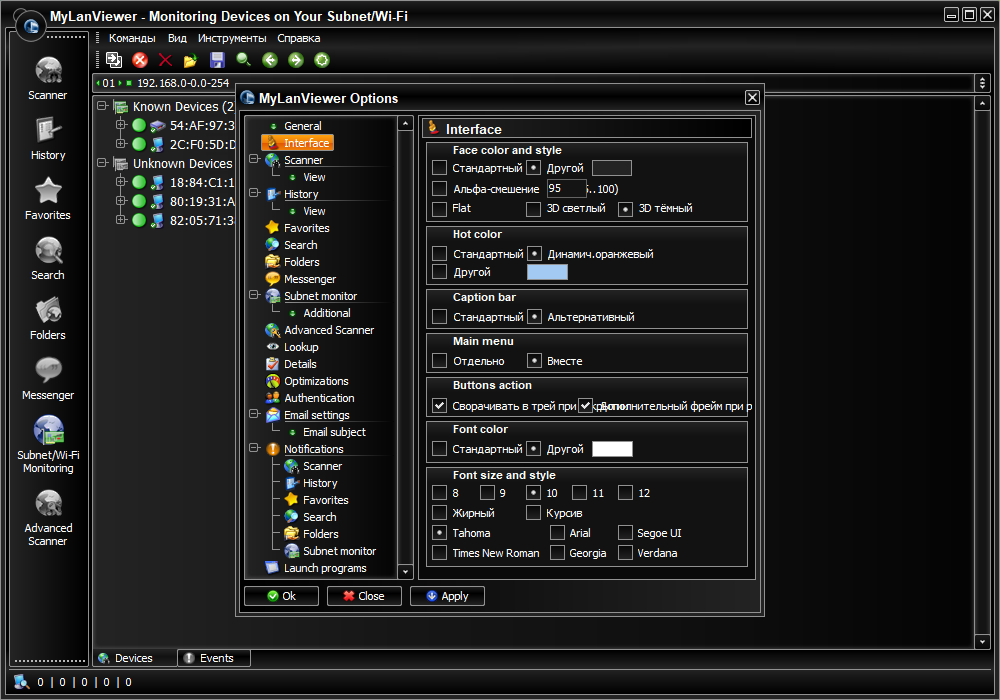Switch to the Events tab
1000x700 pixels.
pyautogui.click(x=214, y=658)
